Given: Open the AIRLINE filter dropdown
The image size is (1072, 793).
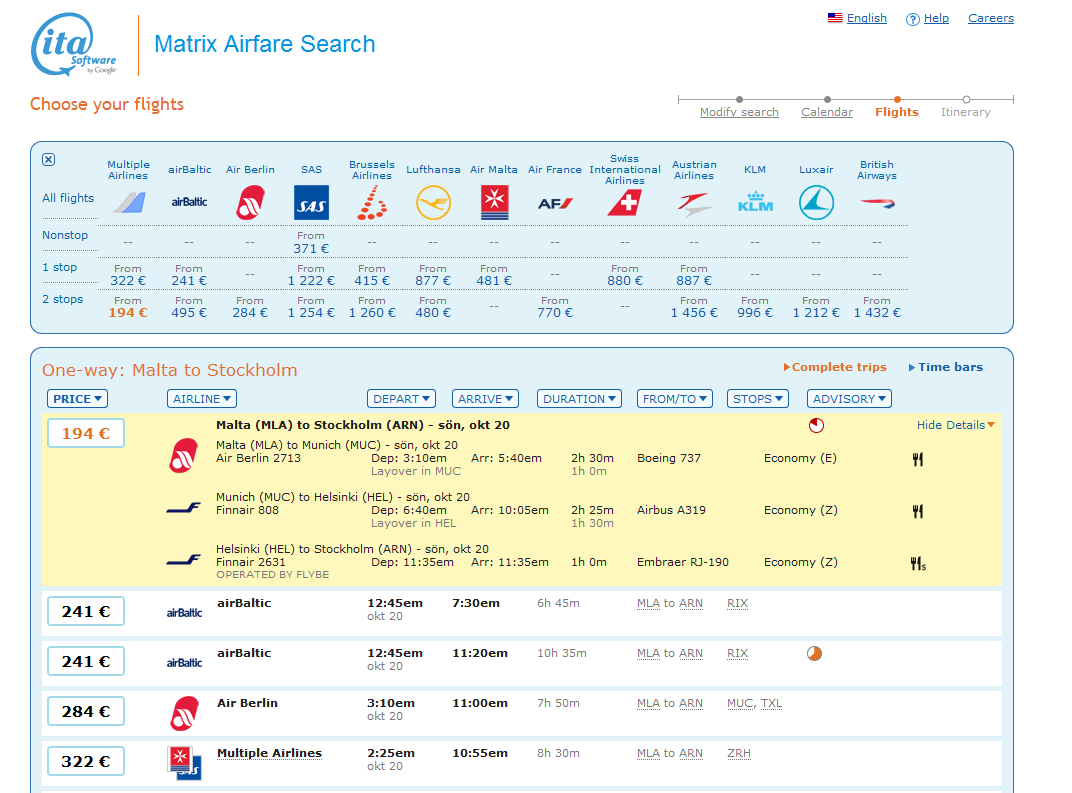Looking at the screenshot, I should [x=202, y=399].
